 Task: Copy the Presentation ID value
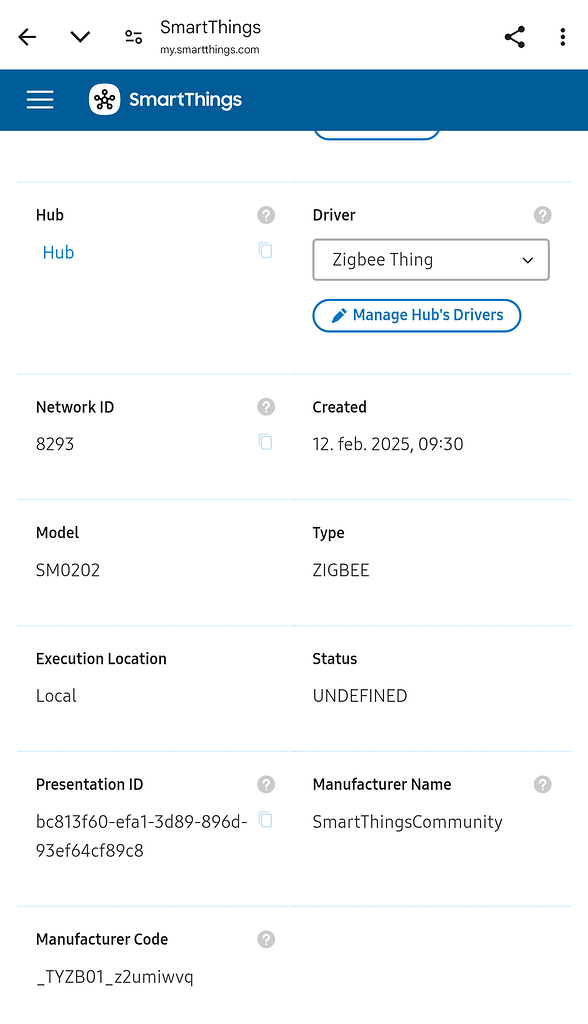(x=265, y=819)
